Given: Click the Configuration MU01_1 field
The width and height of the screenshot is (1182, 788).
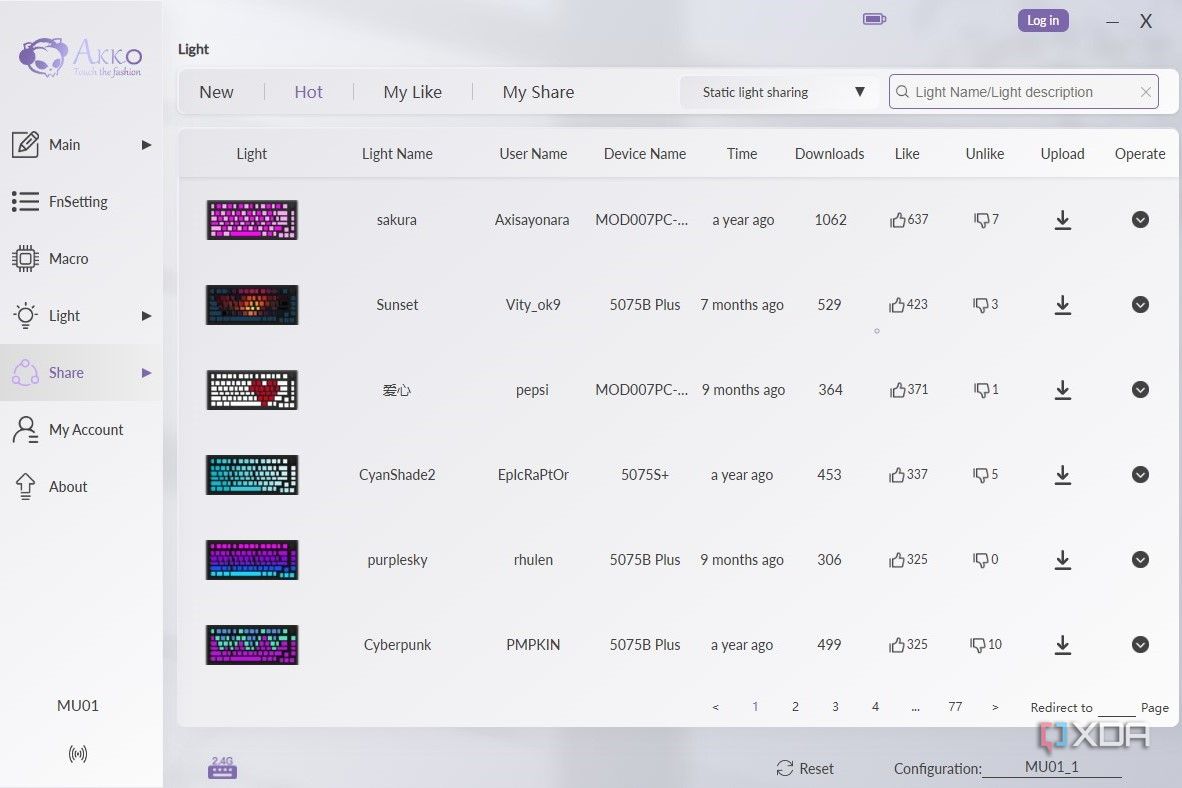Looking at the screenshot, I should click(x=1052, y=768).
